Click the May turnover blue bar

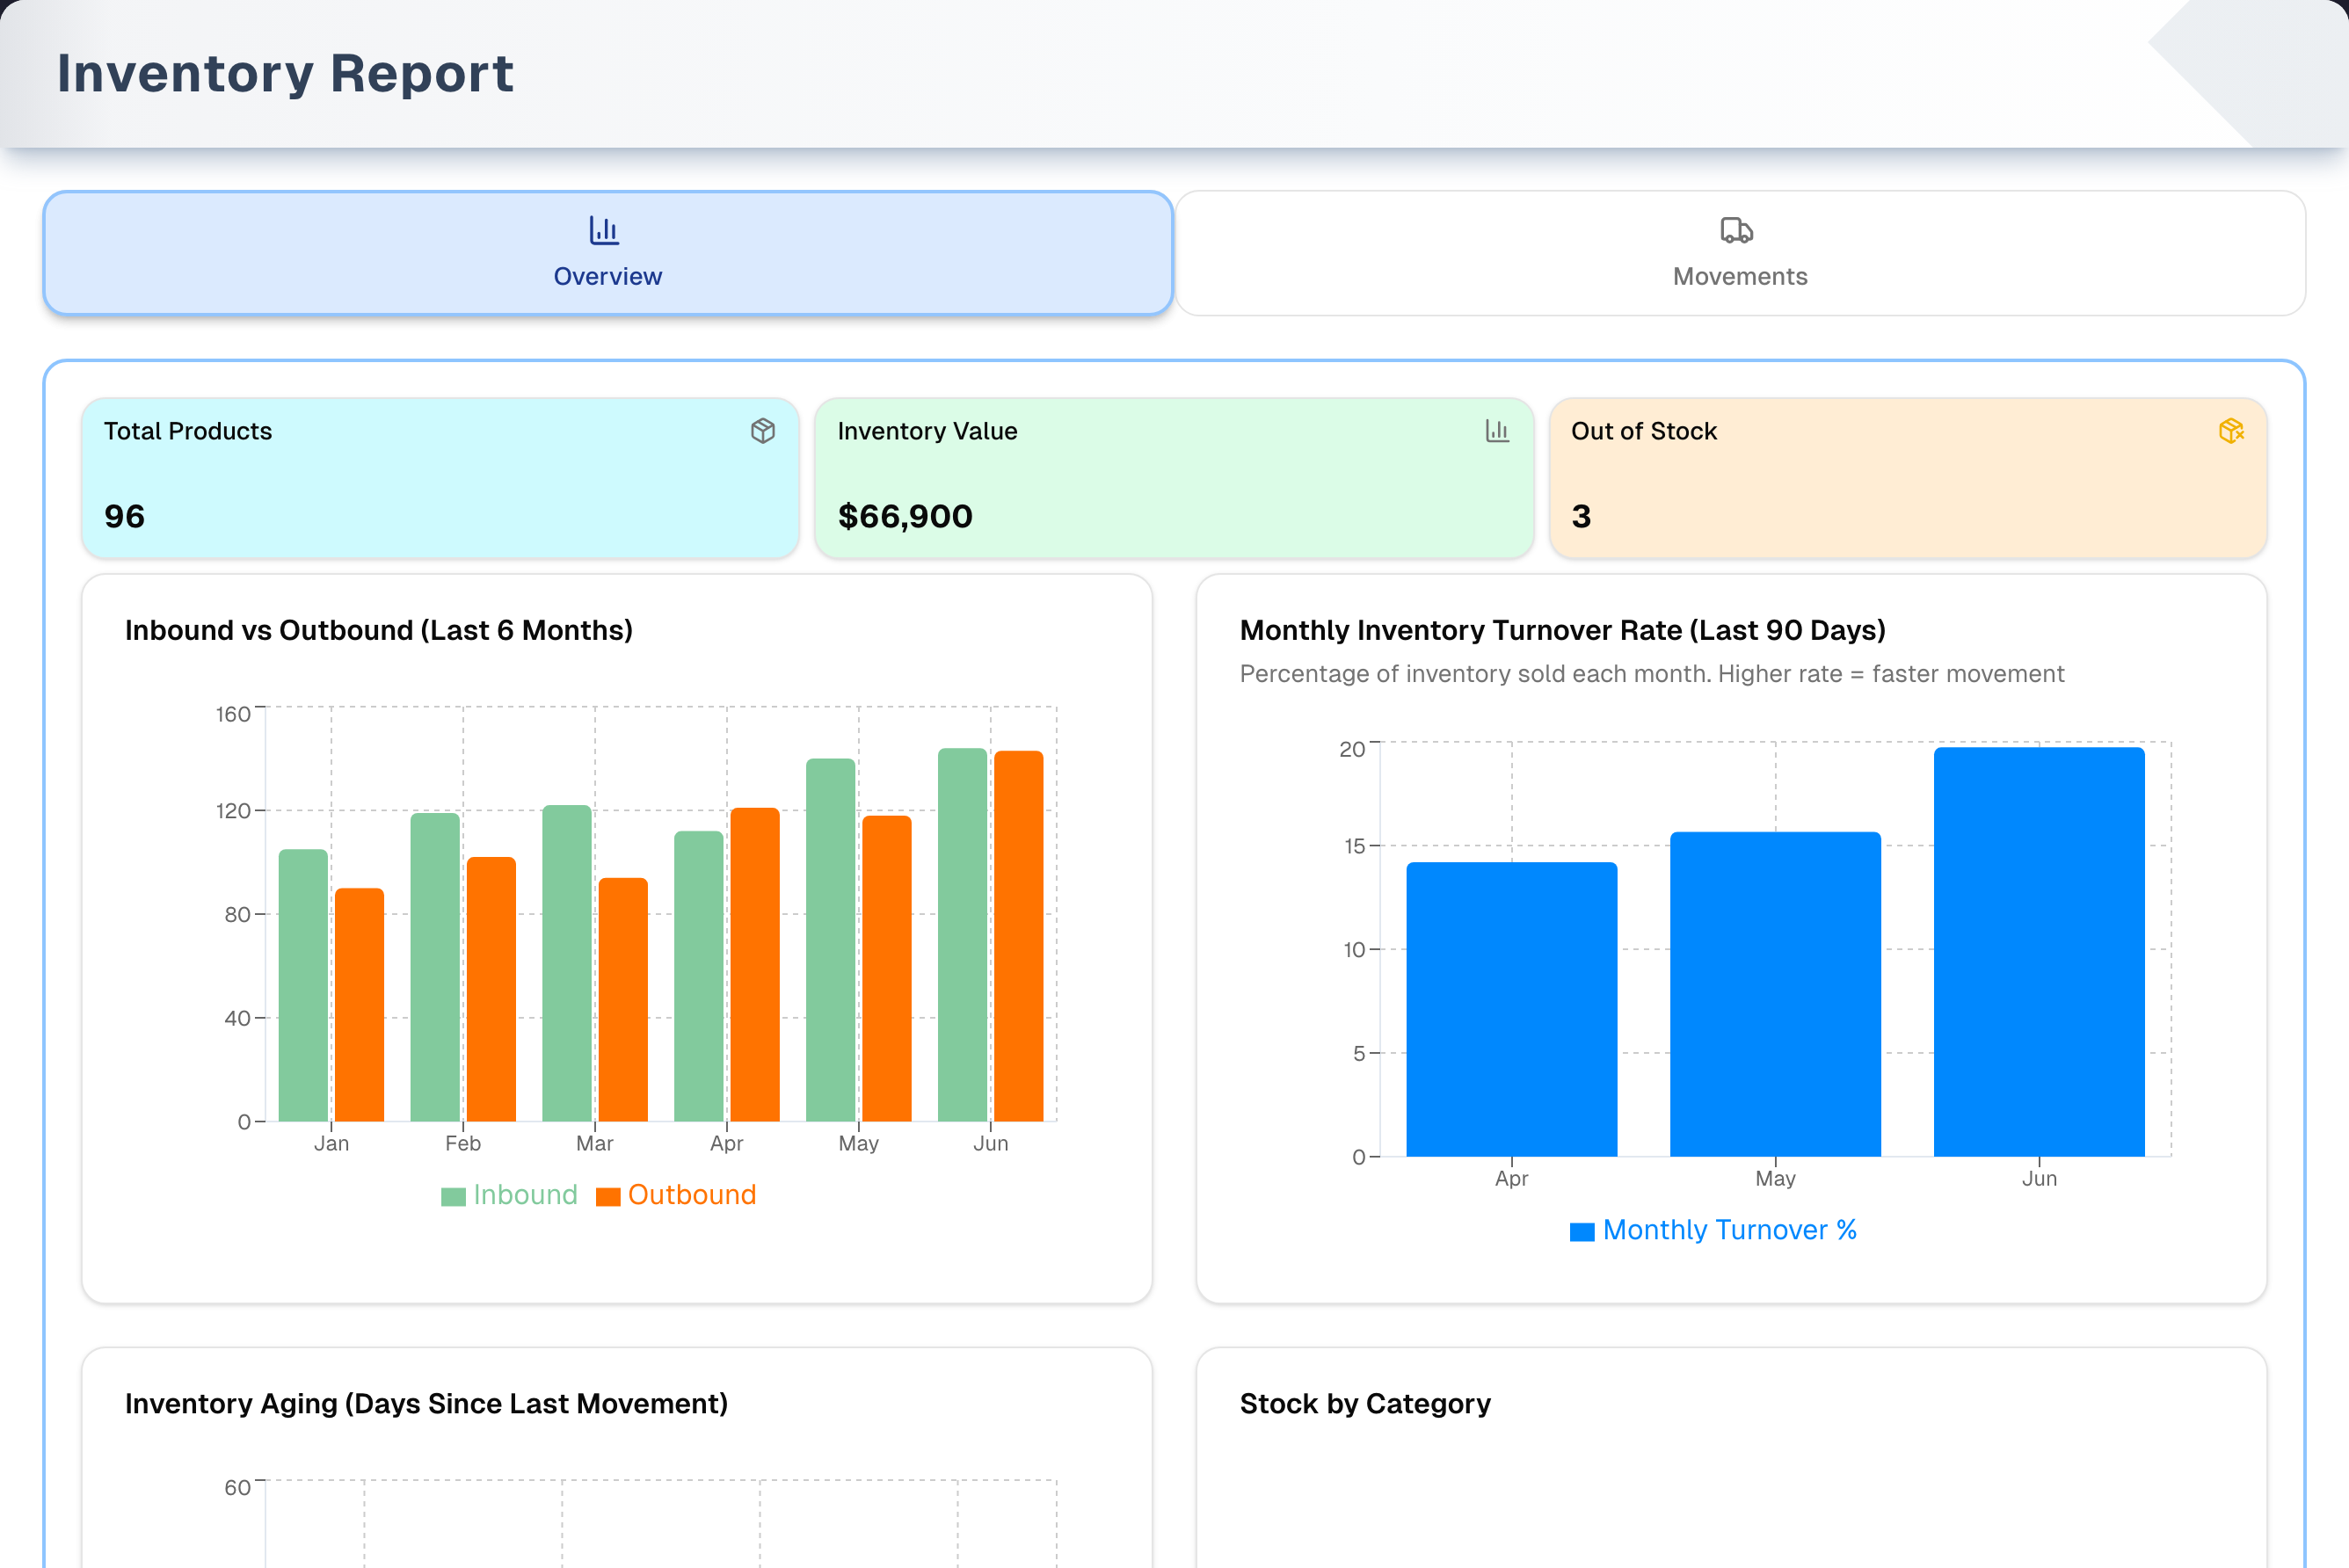pyautogui.click(x=1776, y=994)
